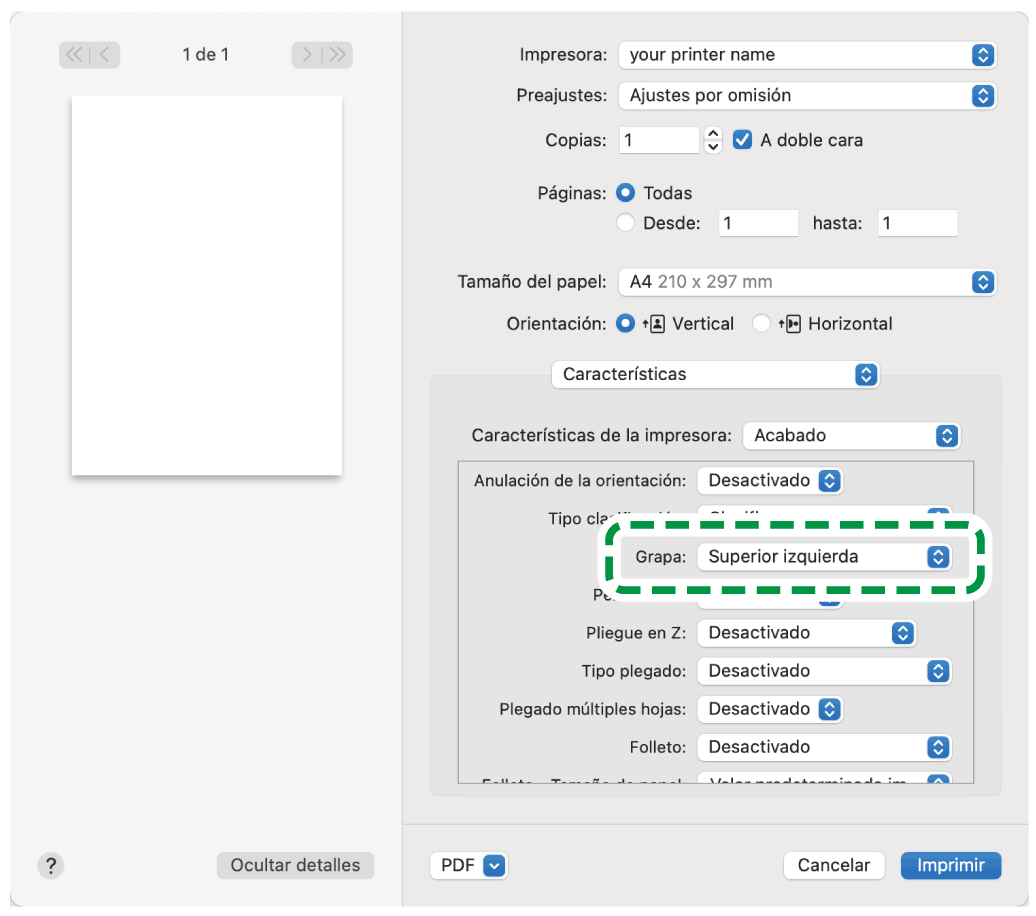Open the PDF options arrow menu
The image size is (1036, 916).
[495, 866]
